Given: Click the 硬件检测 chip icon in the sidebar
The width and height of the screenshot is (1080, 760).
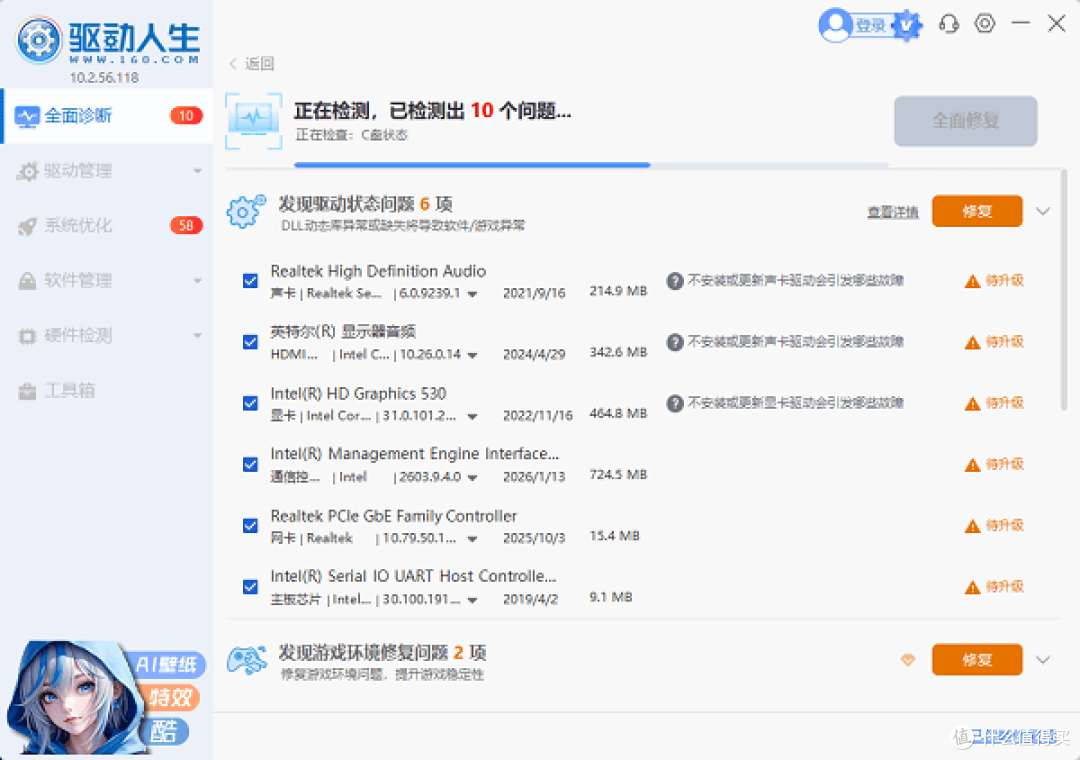Looking at the screenshot, I should coord(27,336).
